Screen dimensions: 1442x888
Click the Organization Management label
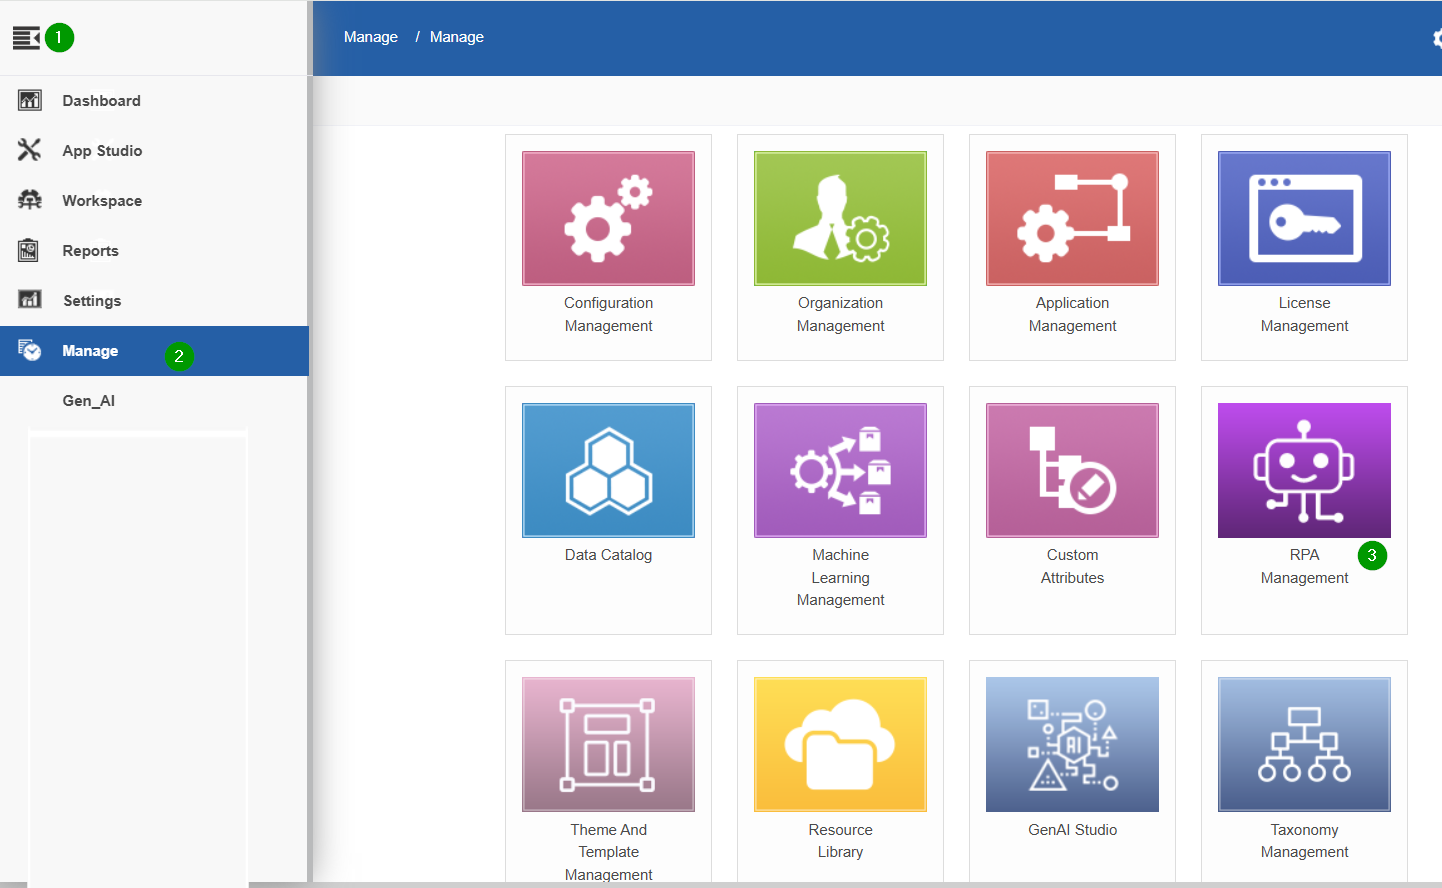click(x=840, y=314)
